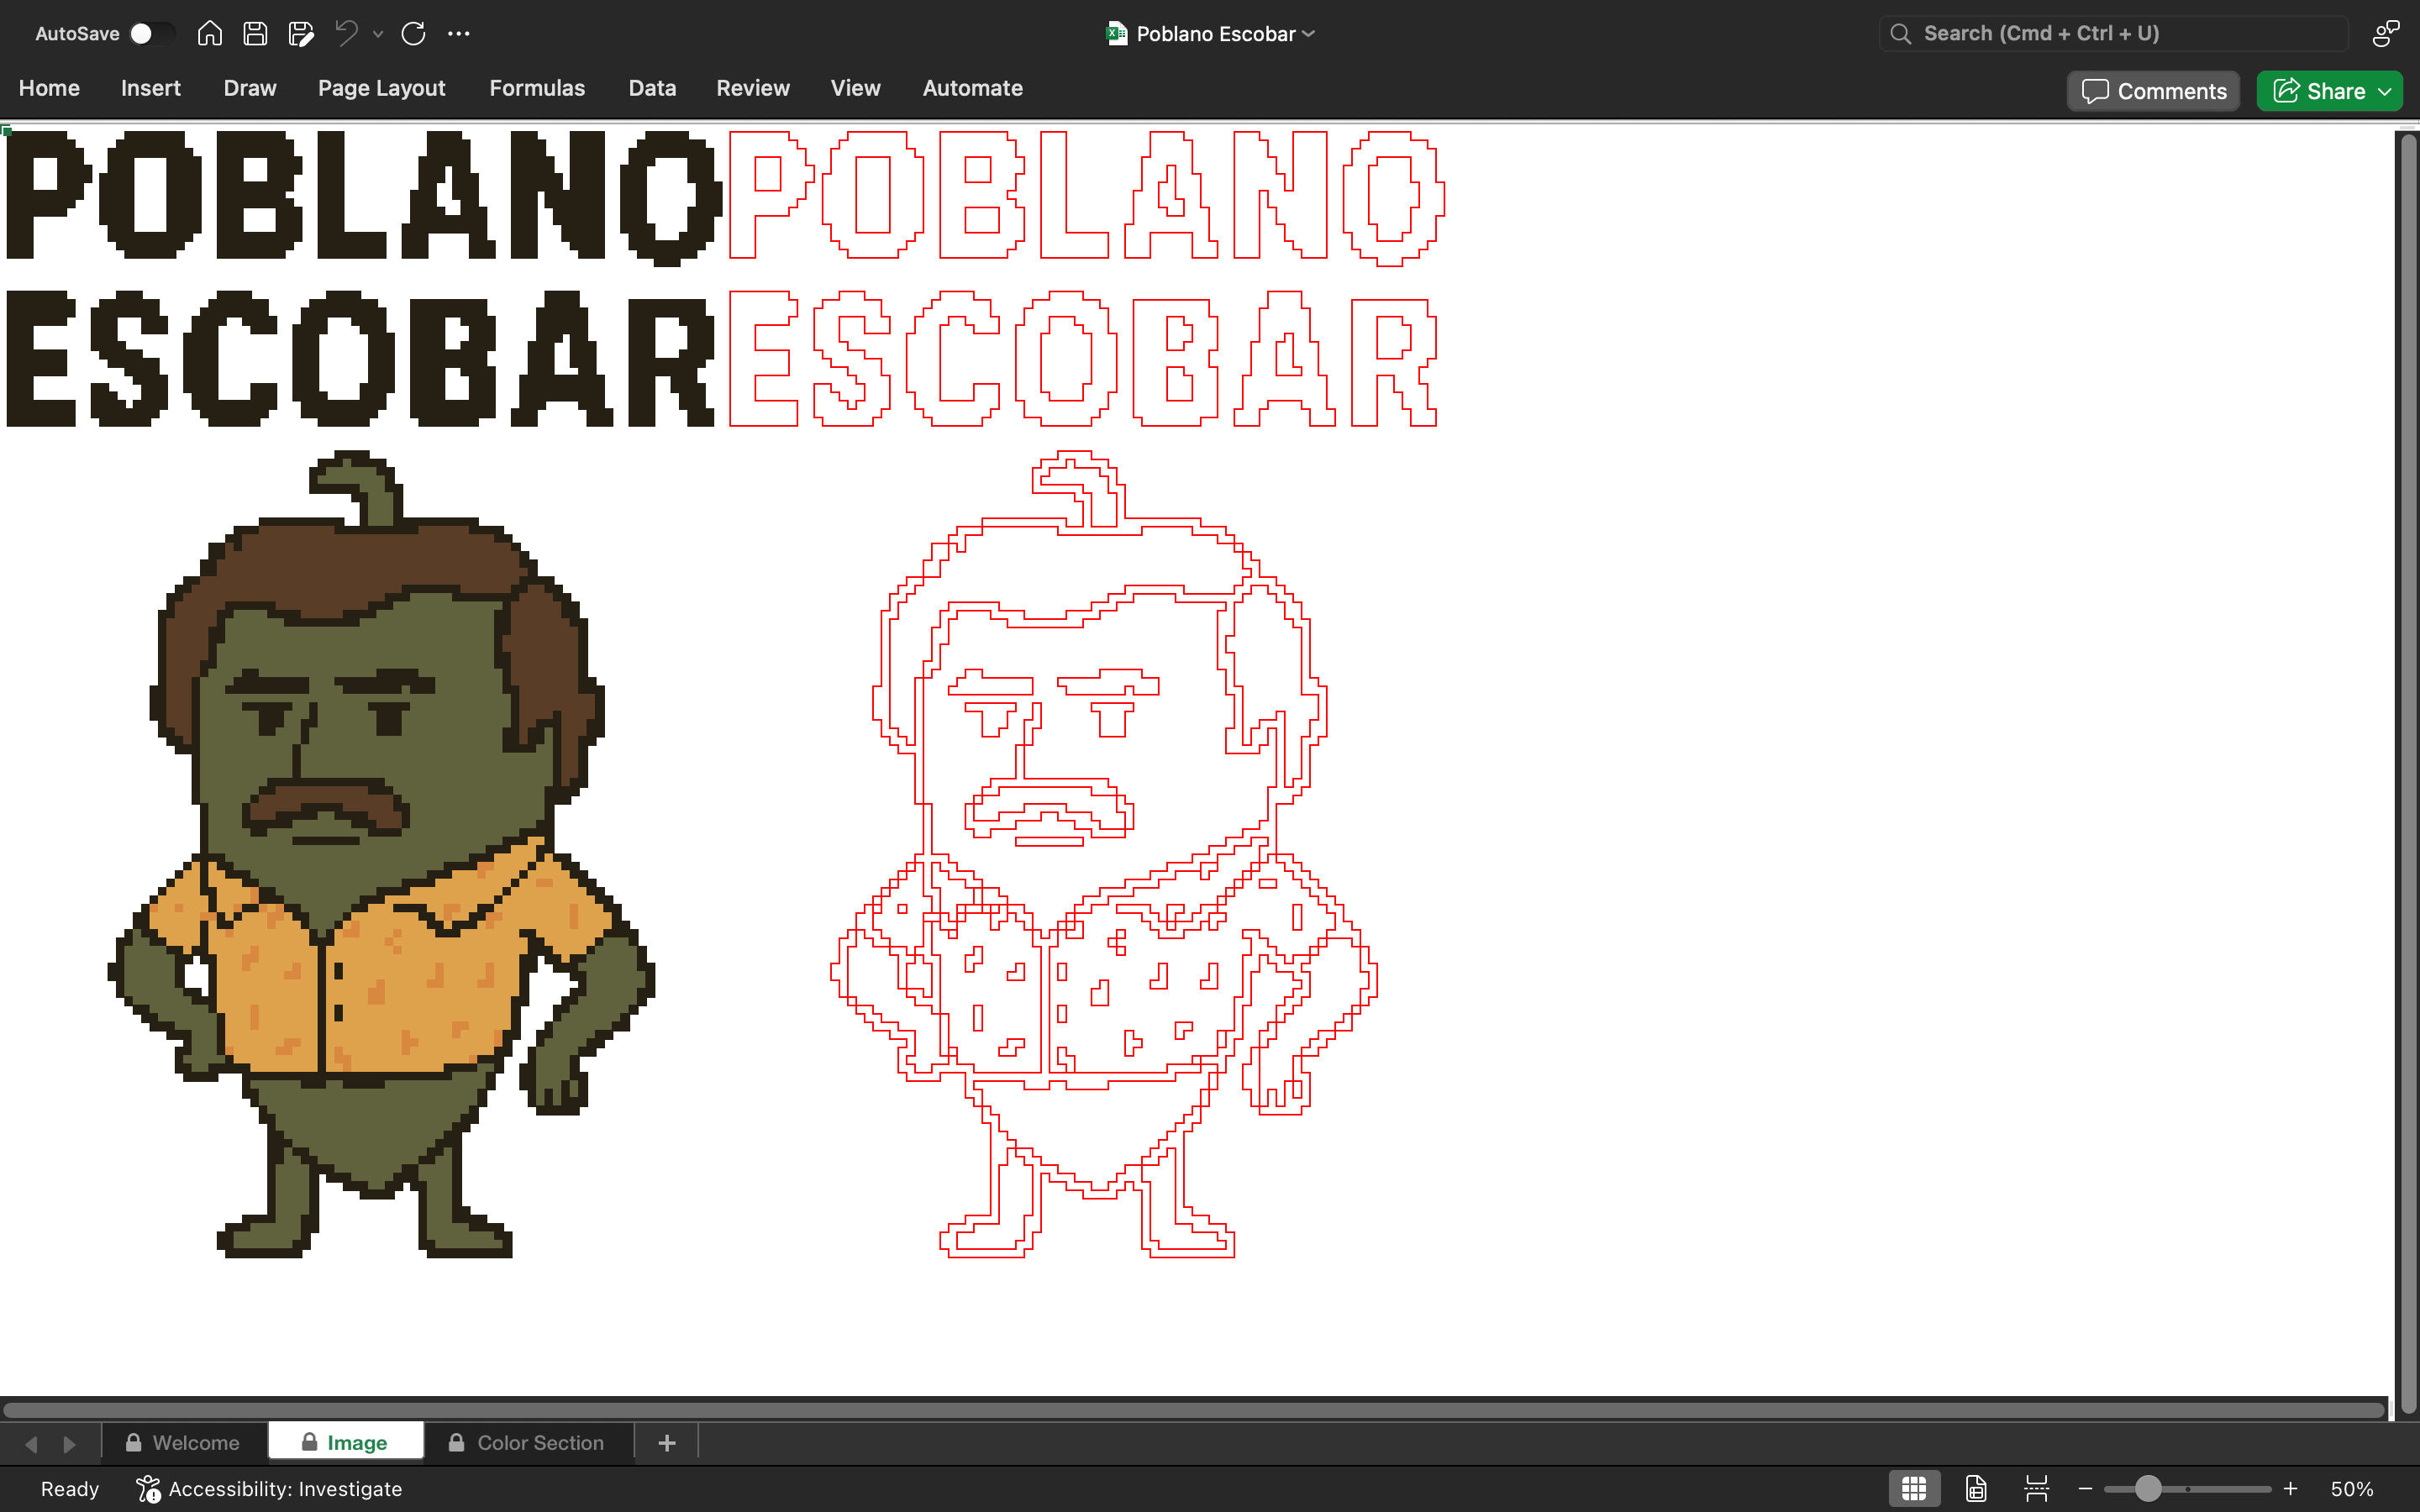Select the Image sheet tab

[x=345, y=1443]
